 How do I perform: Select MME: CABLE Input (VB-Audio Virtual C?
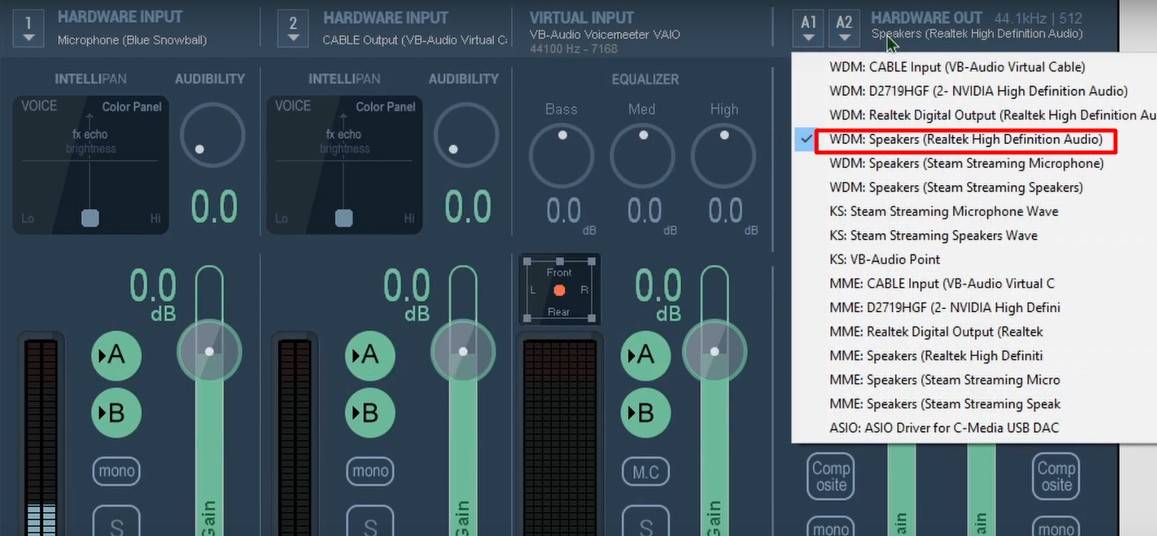(x=974, y=284)
